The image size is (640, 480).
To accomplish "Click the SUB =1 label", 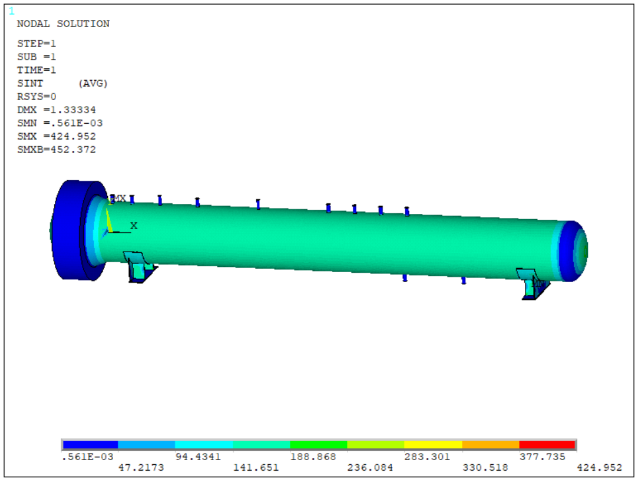I will (37, 57).
